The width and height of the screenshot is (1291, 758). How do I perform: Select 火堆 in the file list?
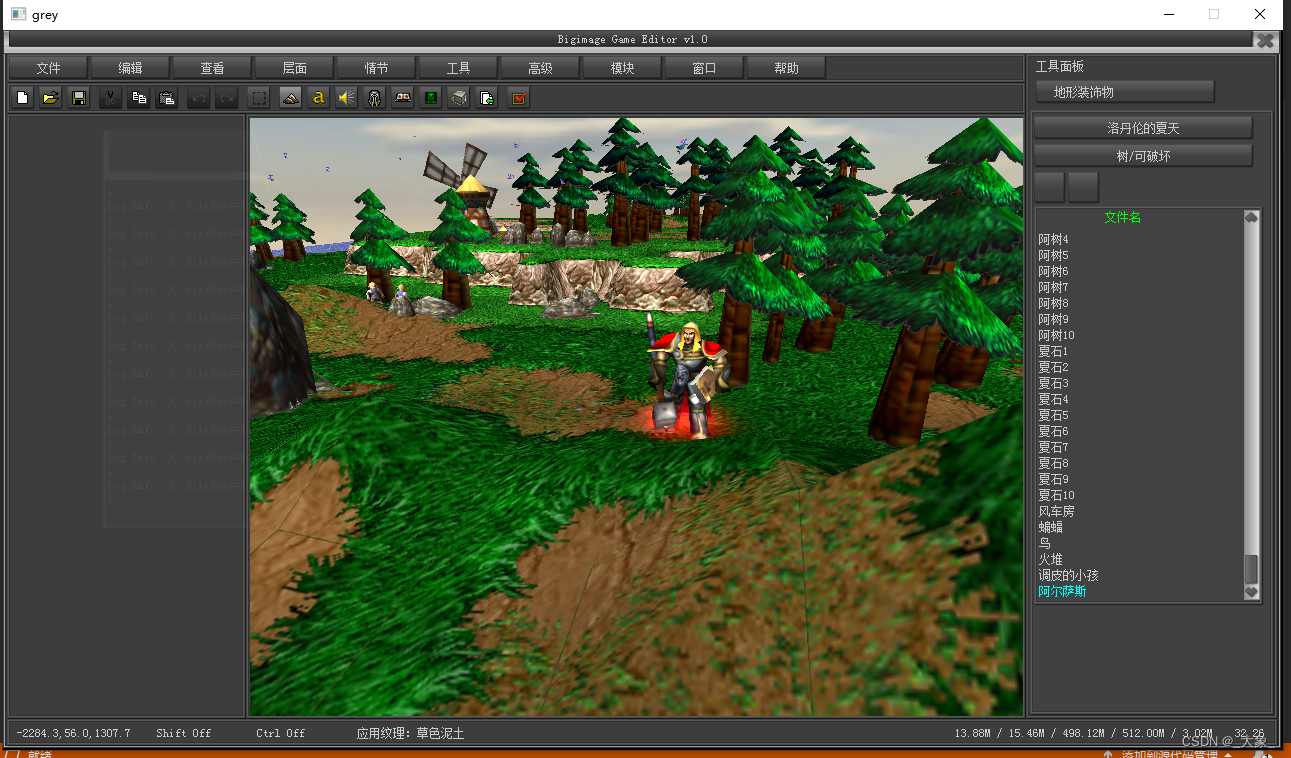[x=1051, y=559]
